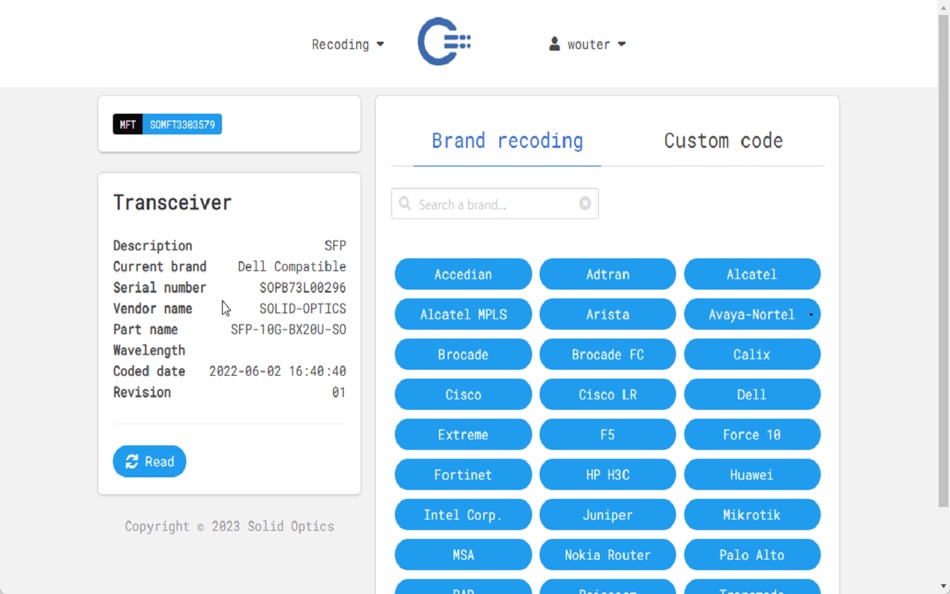950x594 pixels.
Task: Pick the MSA brand button
Action: [x=463, y=555]
